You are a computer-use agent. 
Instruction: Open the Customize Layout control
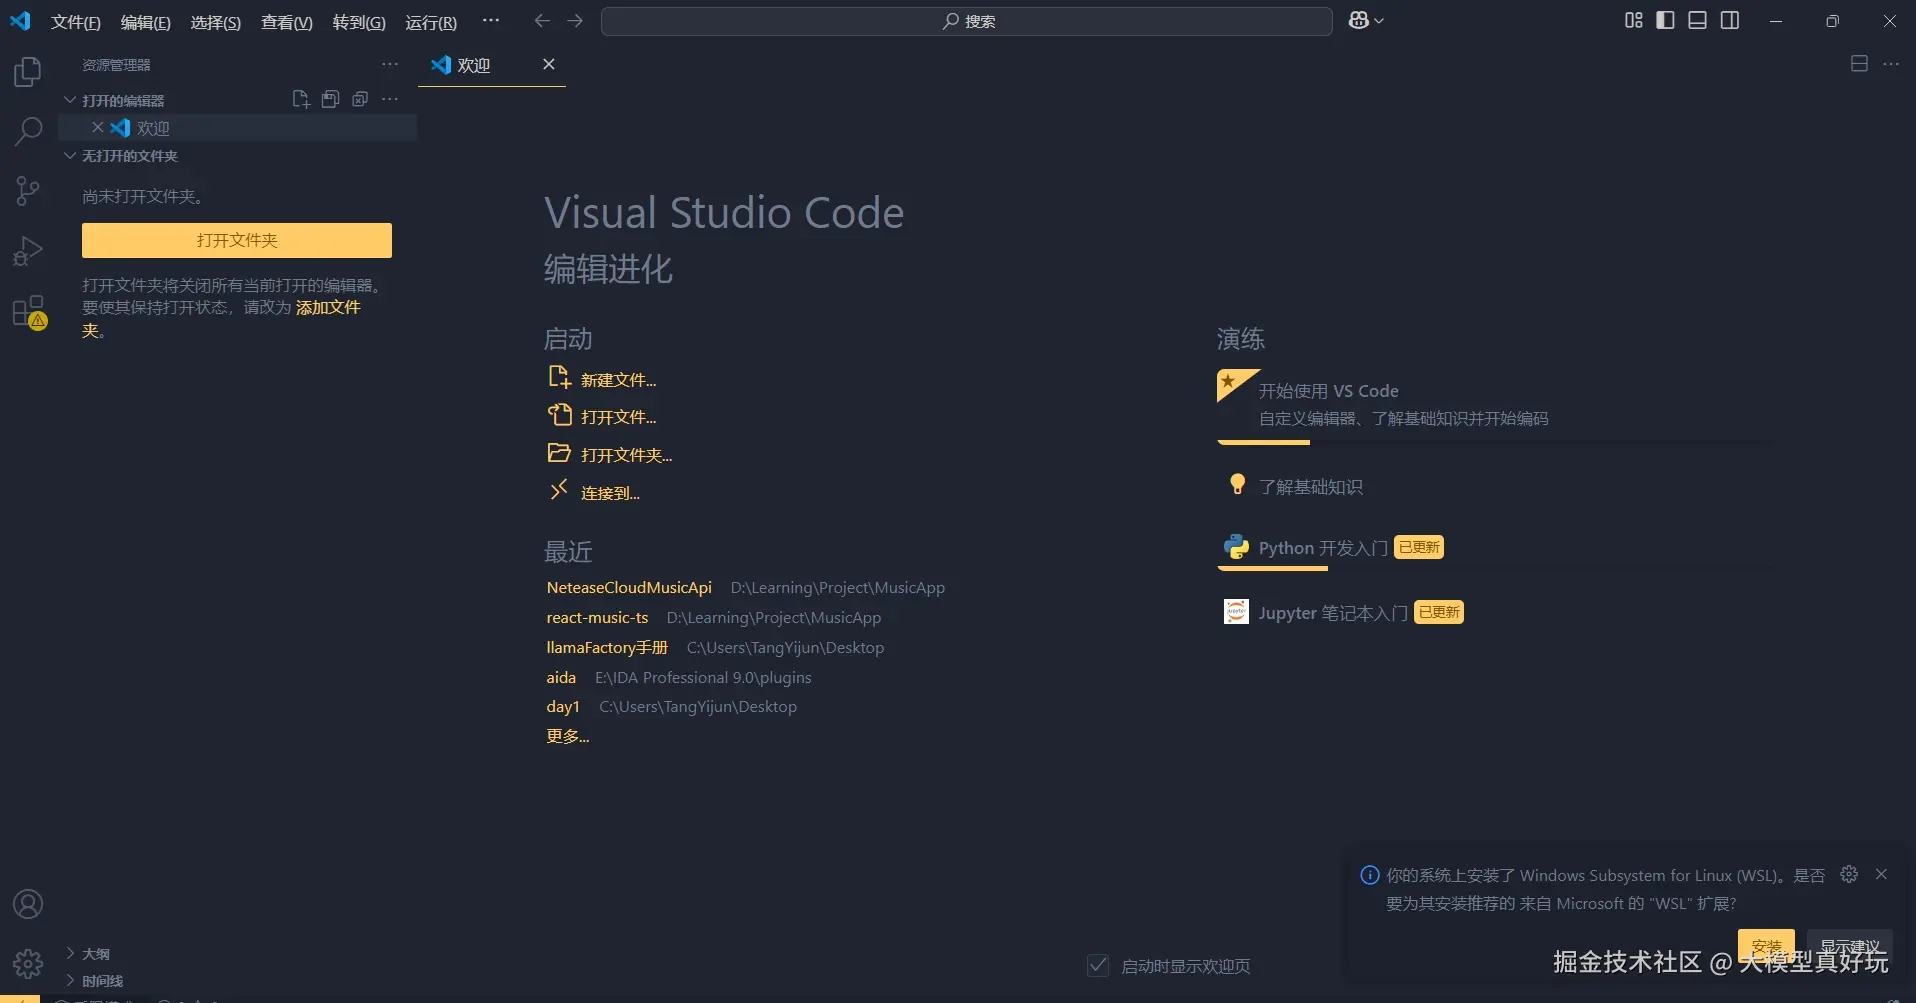click(x=1634, y=21)
